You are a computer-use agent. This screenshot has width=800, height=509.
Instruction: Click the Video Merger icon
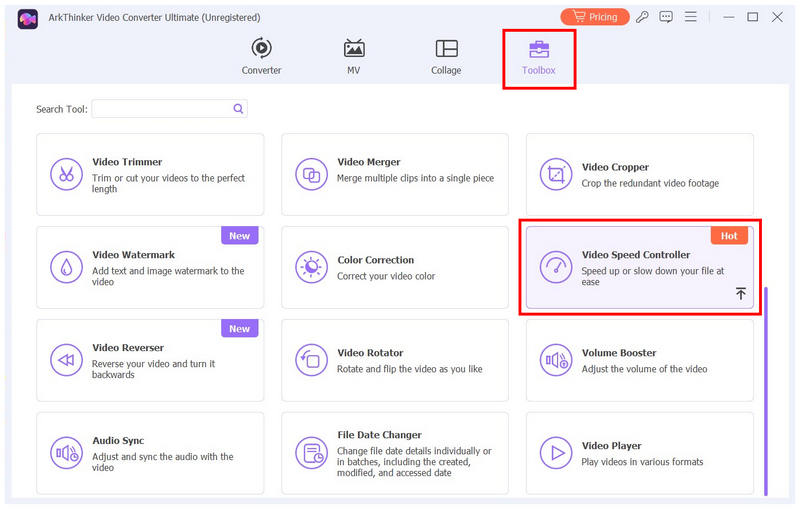pyautogui.click(x=311, y=174)
